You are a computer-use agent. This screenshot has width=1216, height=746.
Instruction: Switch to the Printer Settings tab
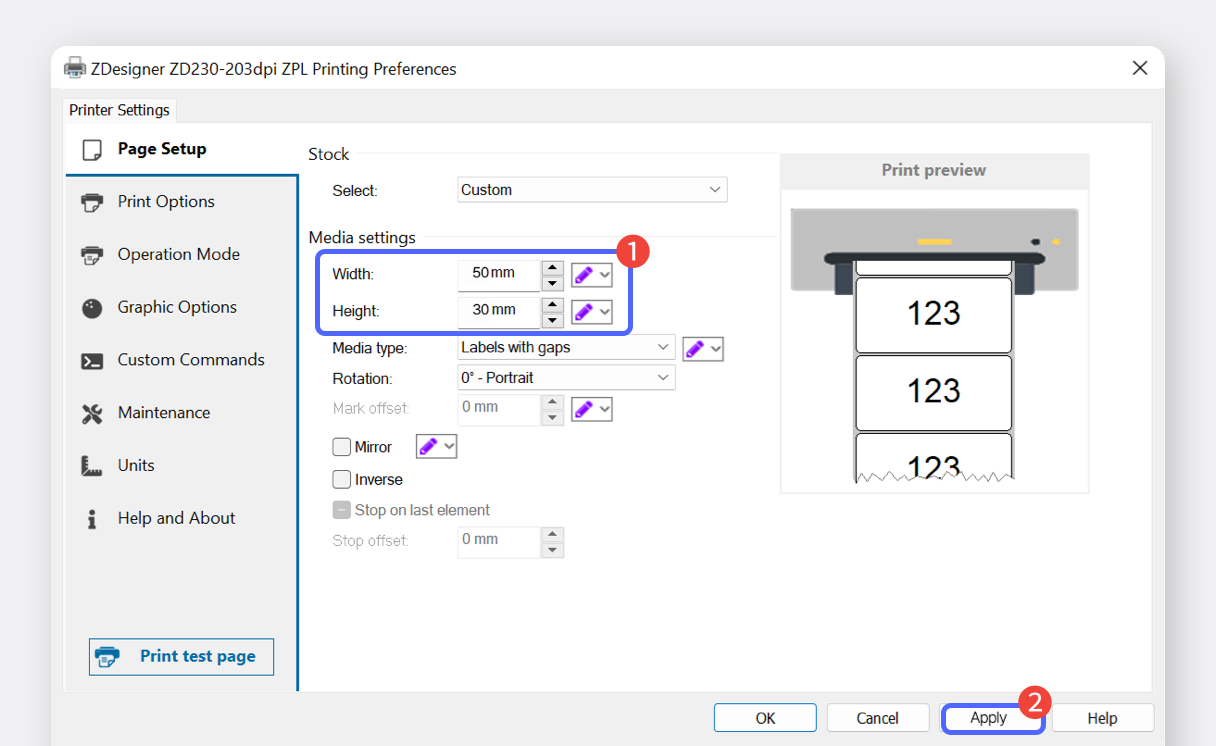120,110
